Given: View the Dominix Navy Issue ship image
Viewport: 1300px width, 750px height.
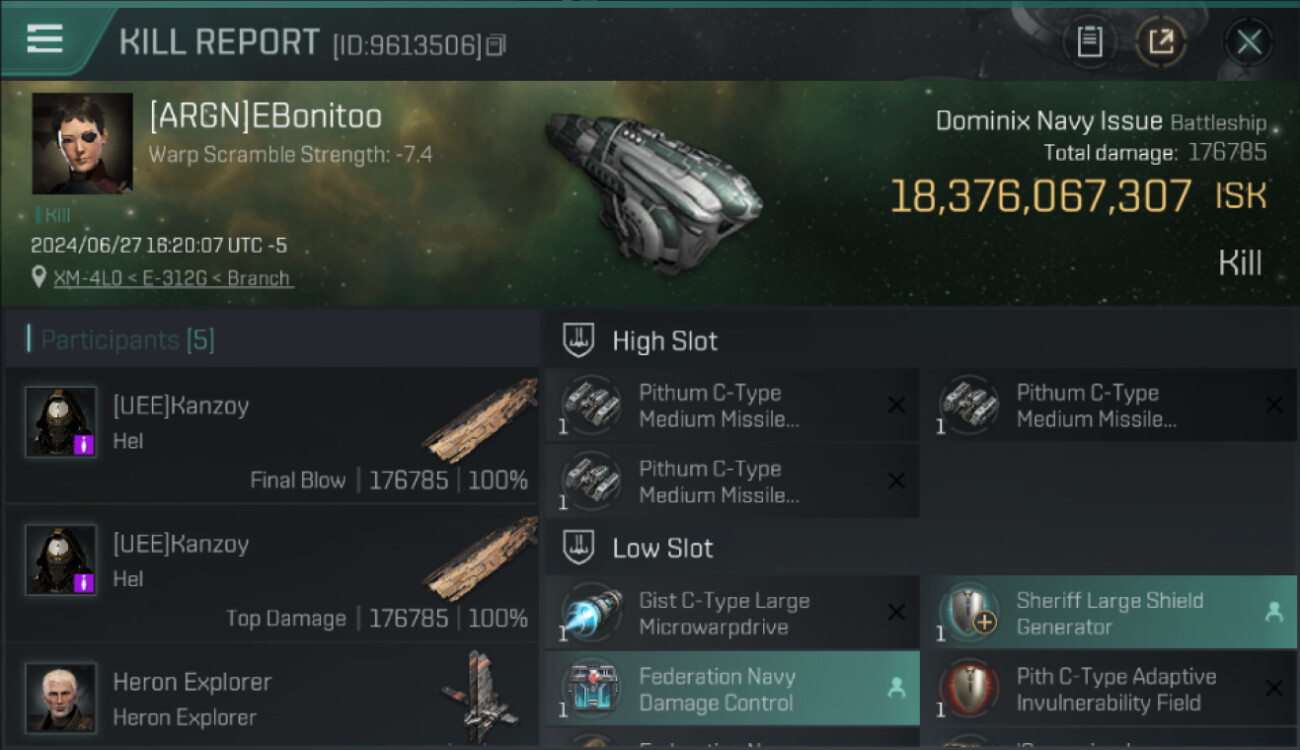Looking at the screenshot, I should [653, 192].
